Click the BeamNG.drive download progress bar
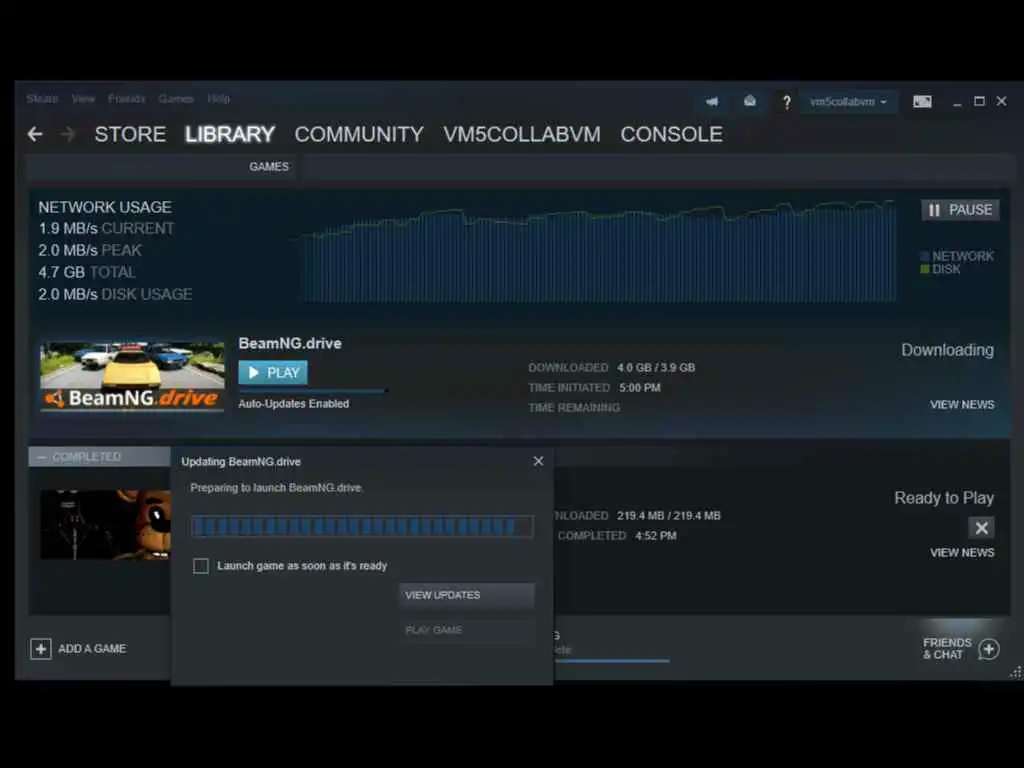The image size is (1024, 768). [x=313, y=391]
